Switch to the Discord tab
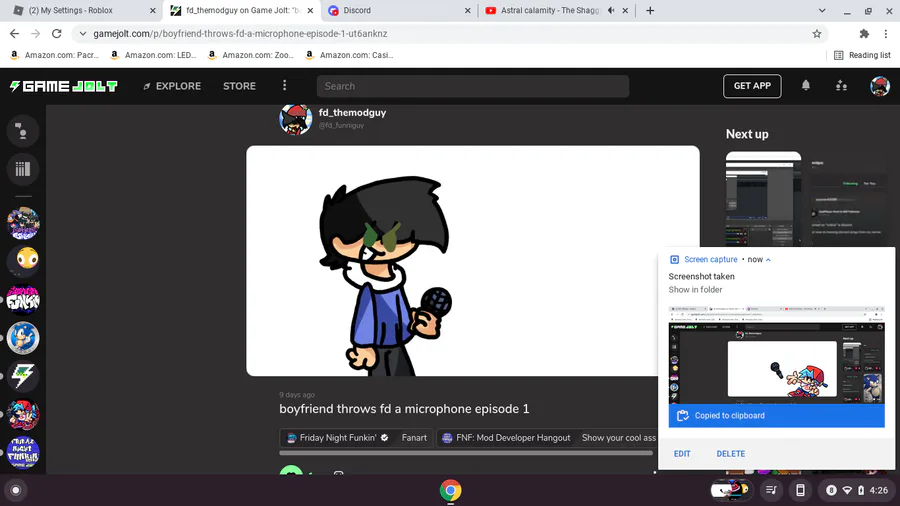900x506 pixels. pos(399,10)
